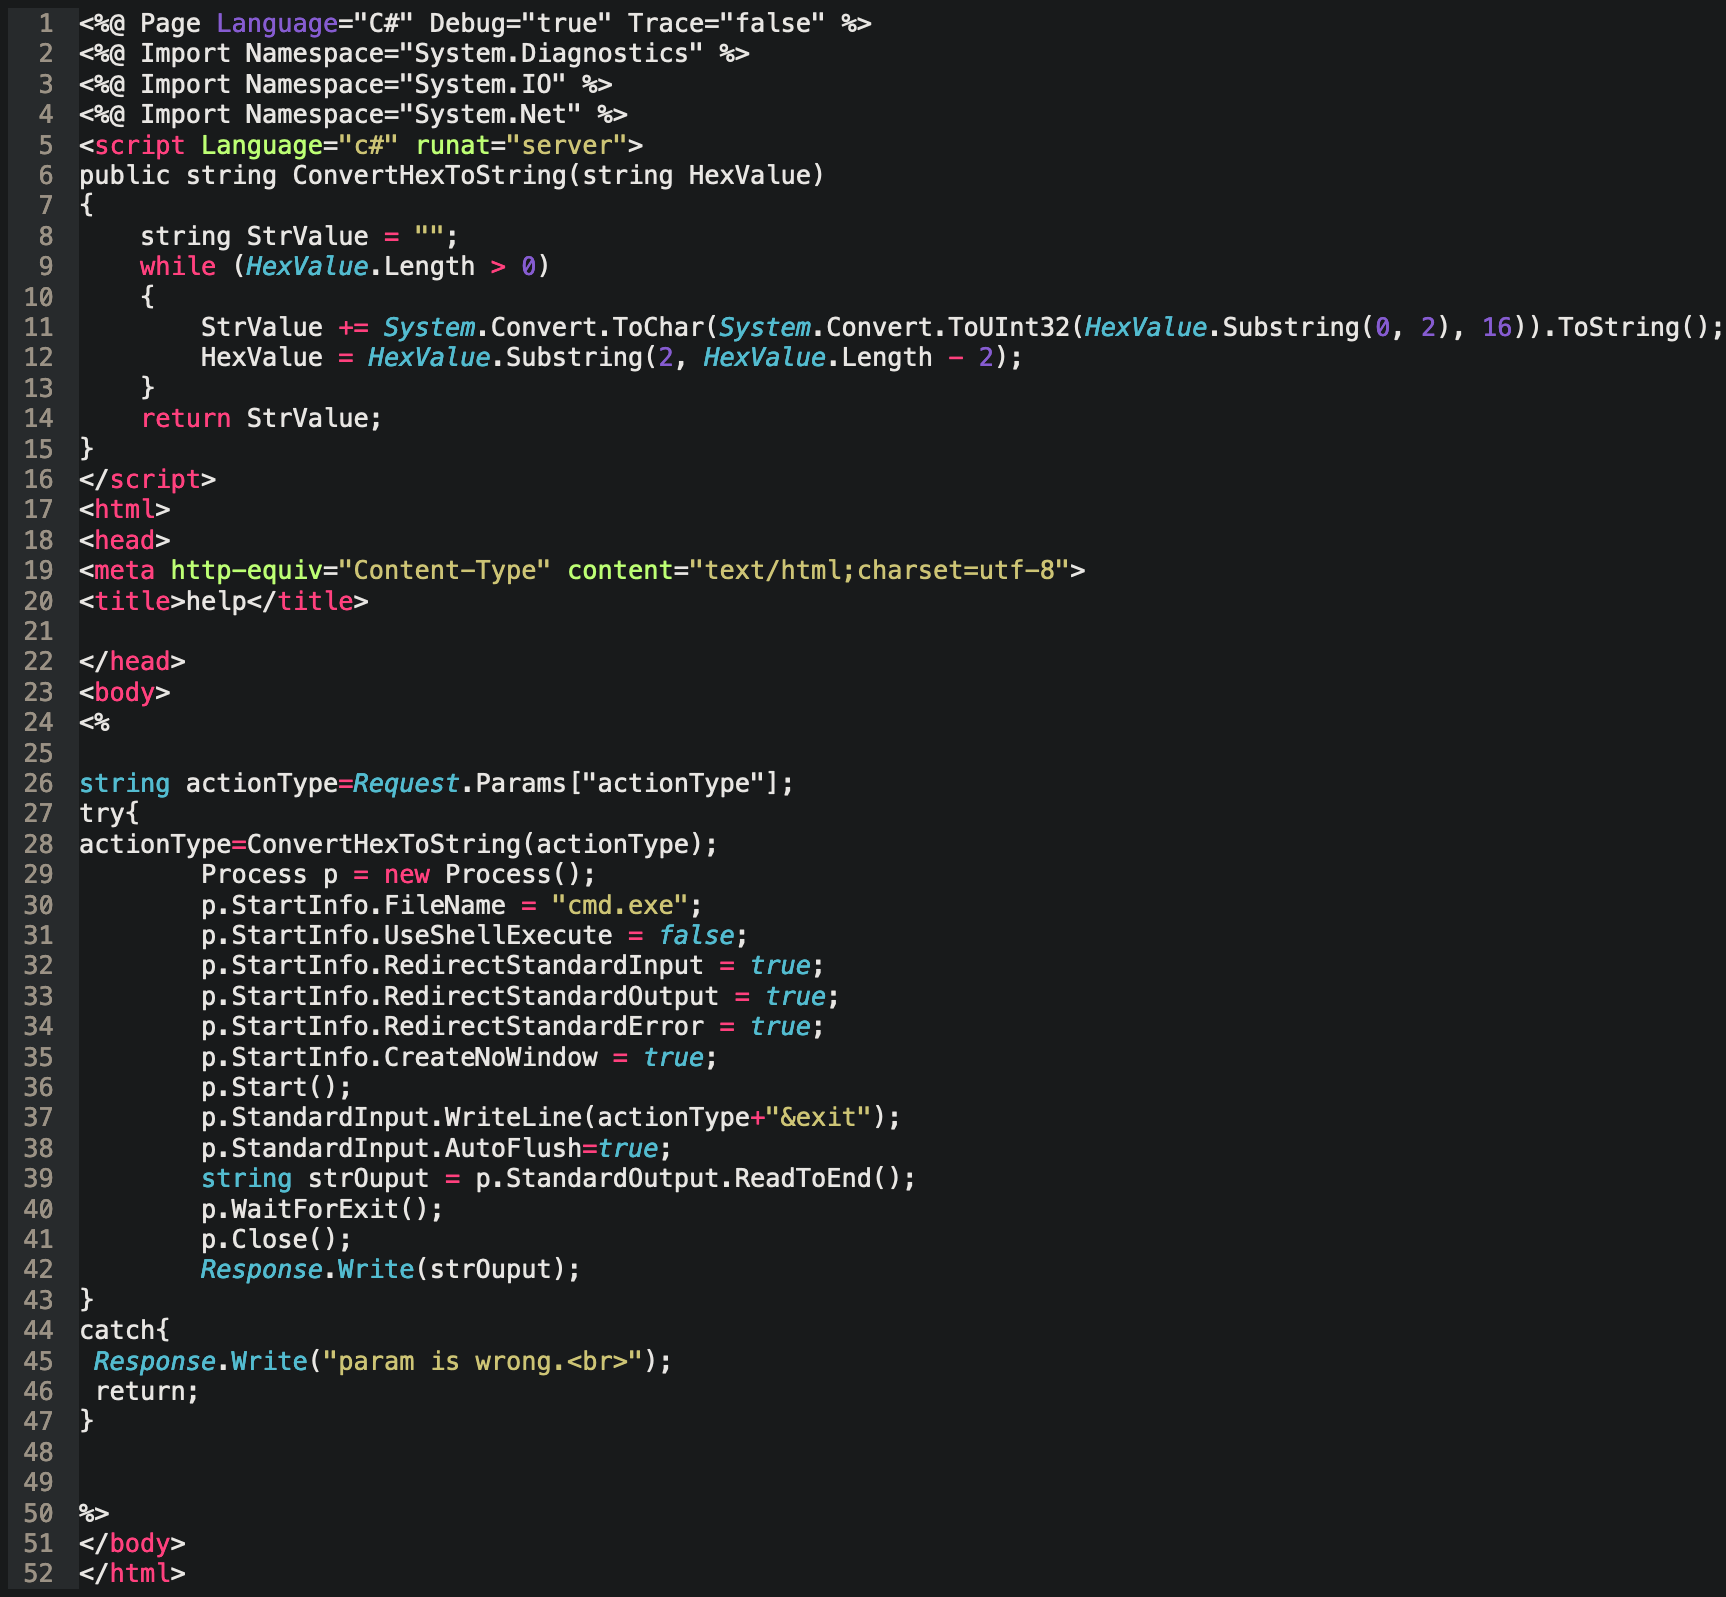Screen dimensions: 1726x1597
Task: Click the "&exit" string literal
Action: point(819,1117)
